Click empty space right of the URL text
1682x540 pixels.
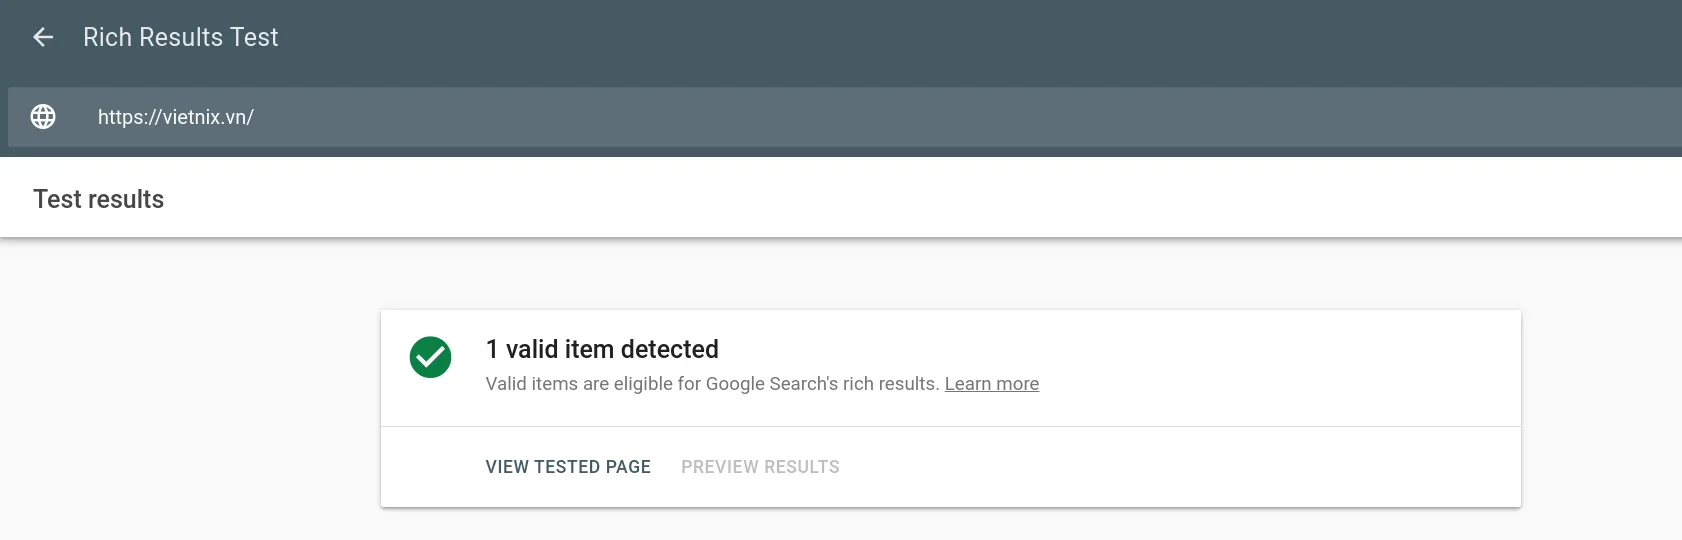click(900, 117)
